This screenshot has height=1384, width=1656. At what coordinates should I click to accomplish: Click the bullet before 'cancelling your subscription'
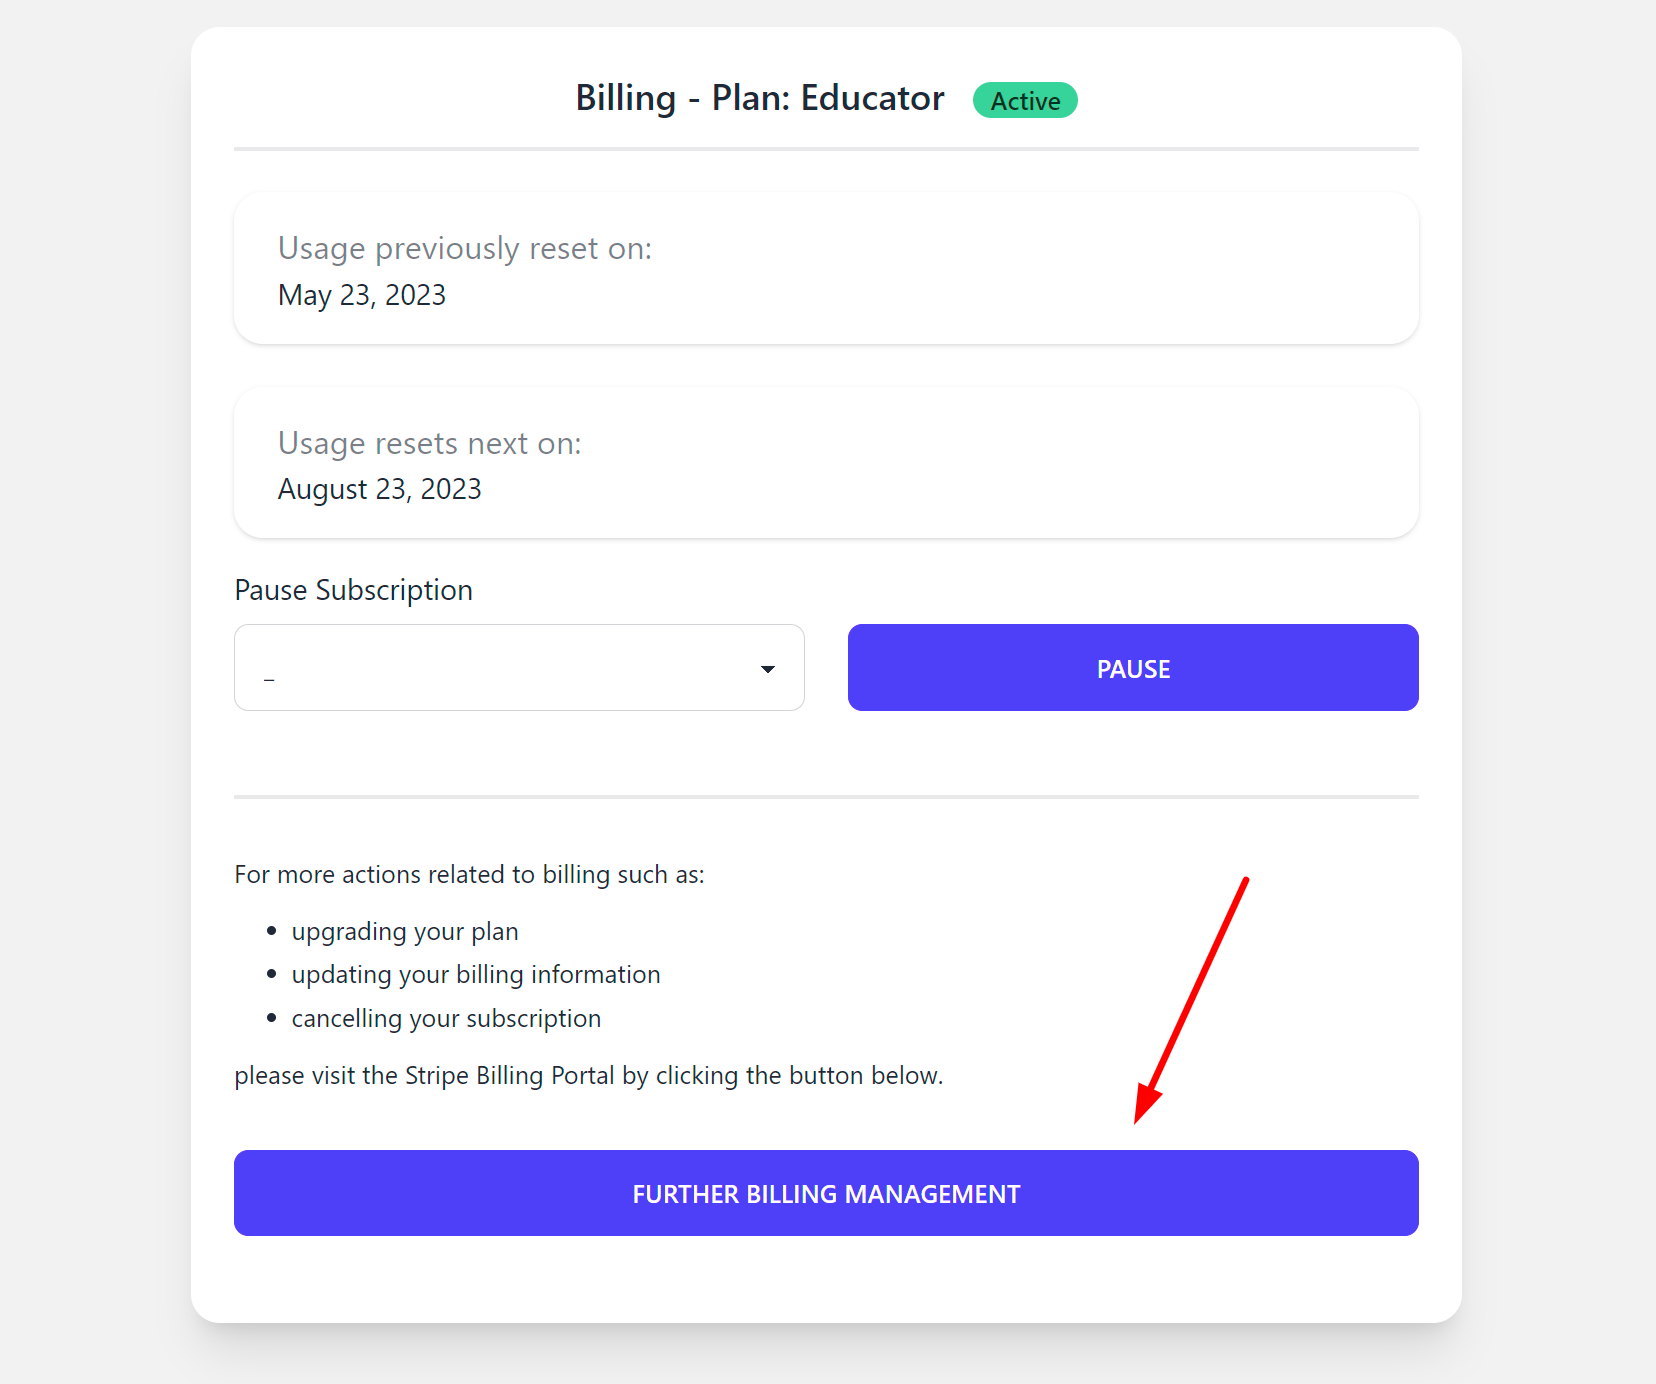tap(271, 1018)
